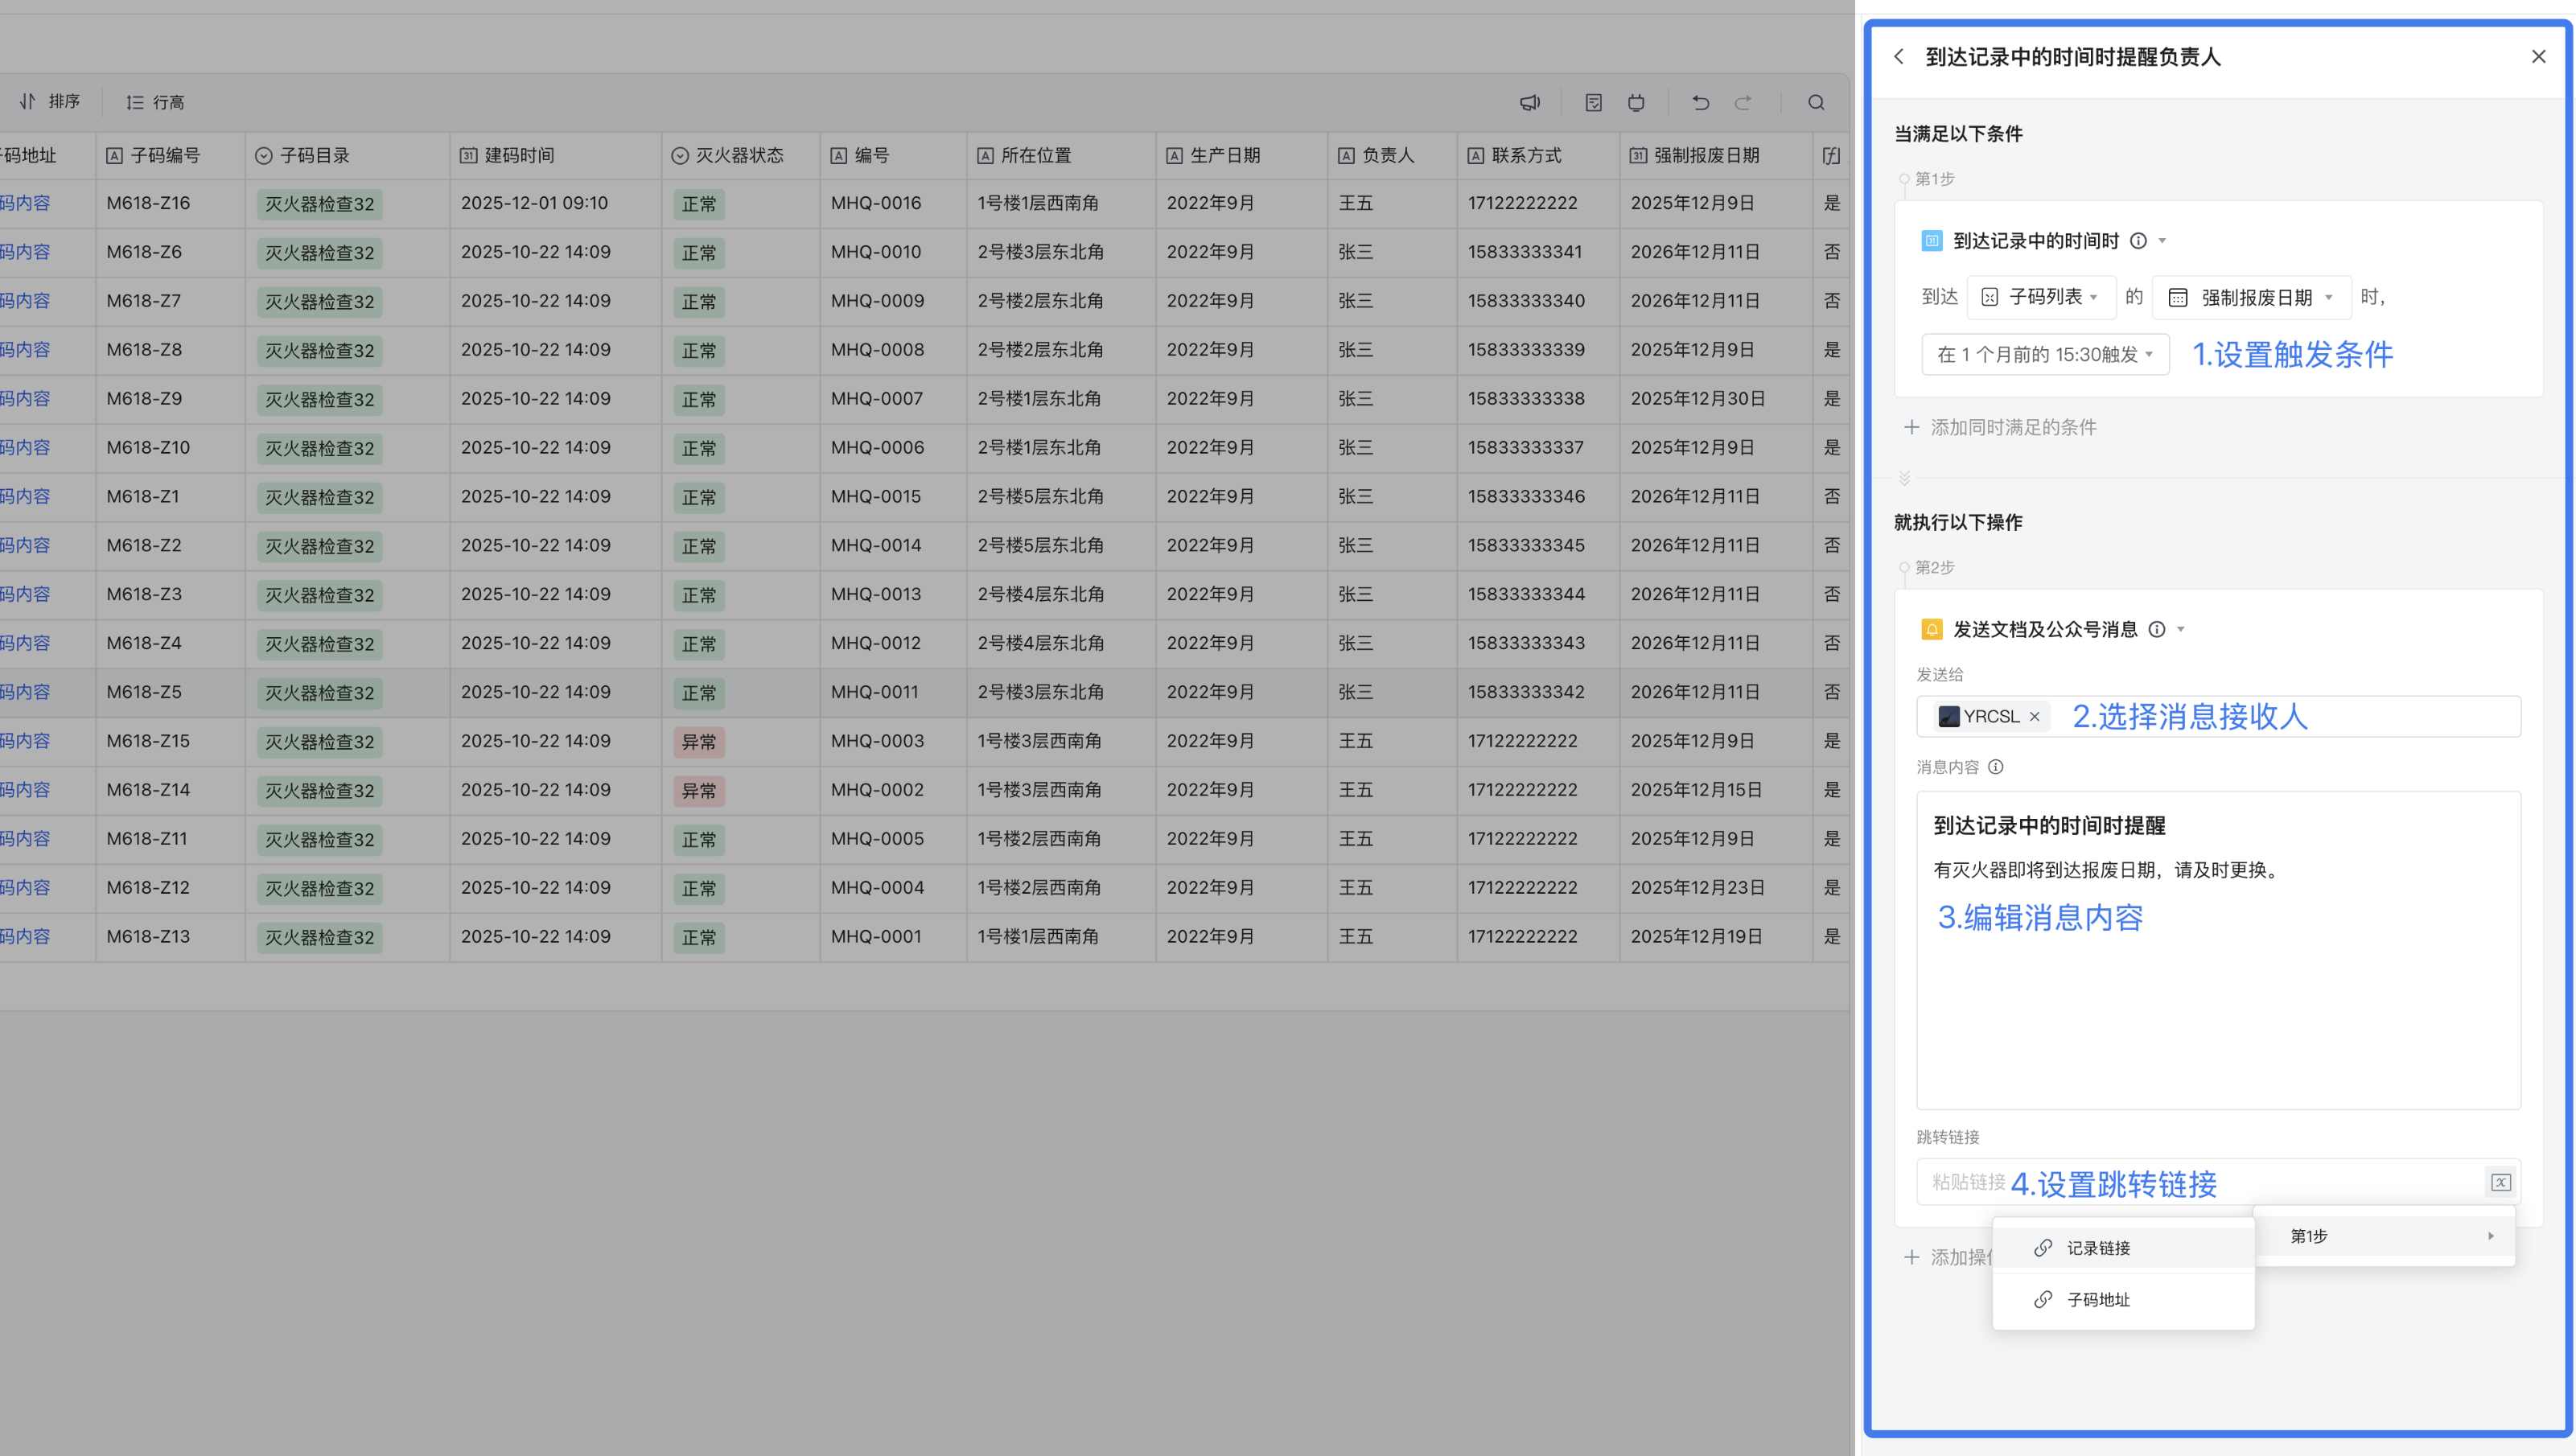The image size is (2576, 1456).
Task: Click the announcement megaphone icon
Action: (1530, 102)
